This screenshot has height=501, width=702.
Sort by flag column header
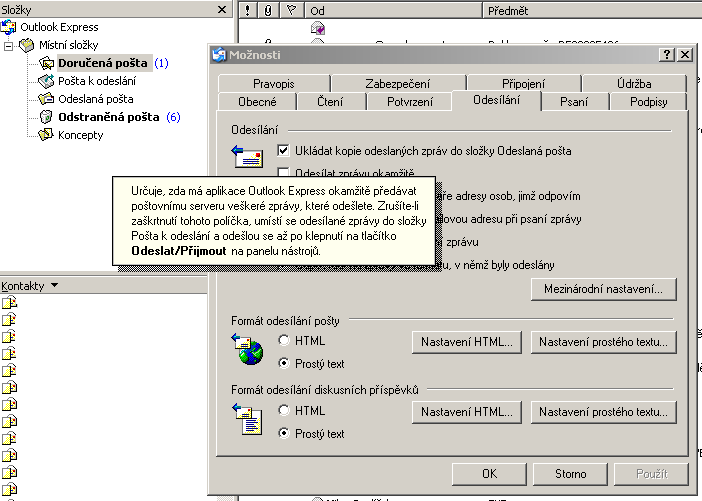291,10
